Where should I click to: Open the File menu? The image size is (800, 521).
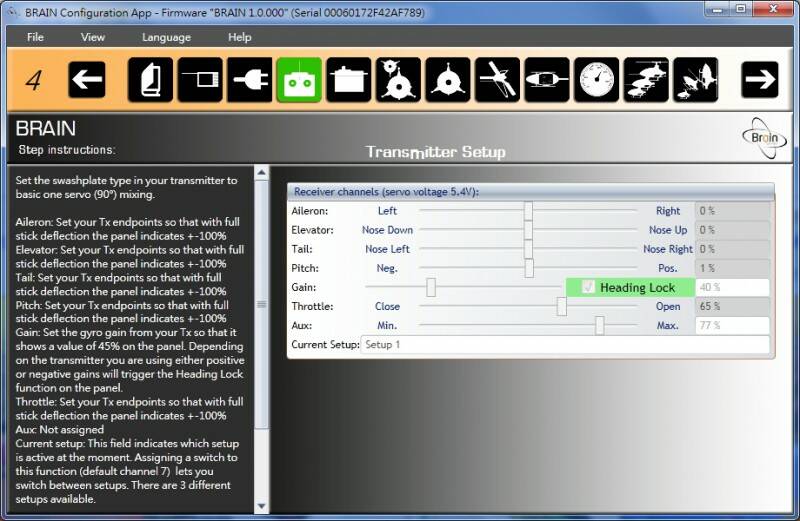[36, 37]
